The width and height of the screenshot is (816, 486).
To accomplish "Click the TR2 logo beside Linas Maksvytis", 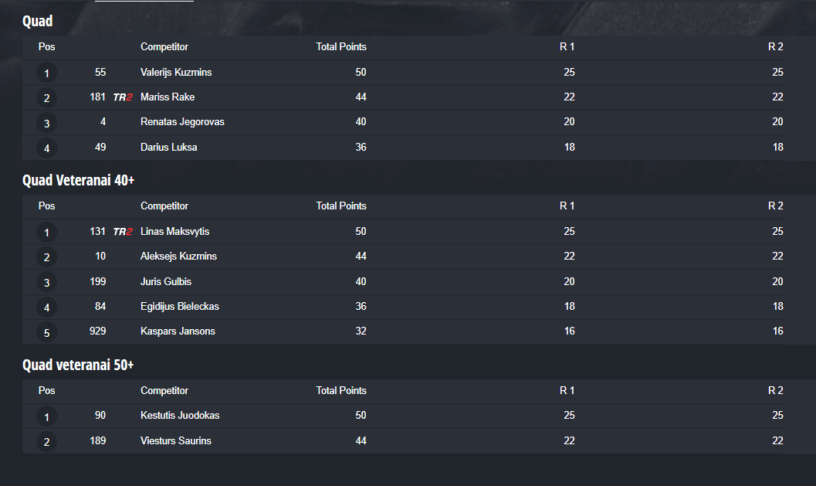I will (x=123, y=232).
